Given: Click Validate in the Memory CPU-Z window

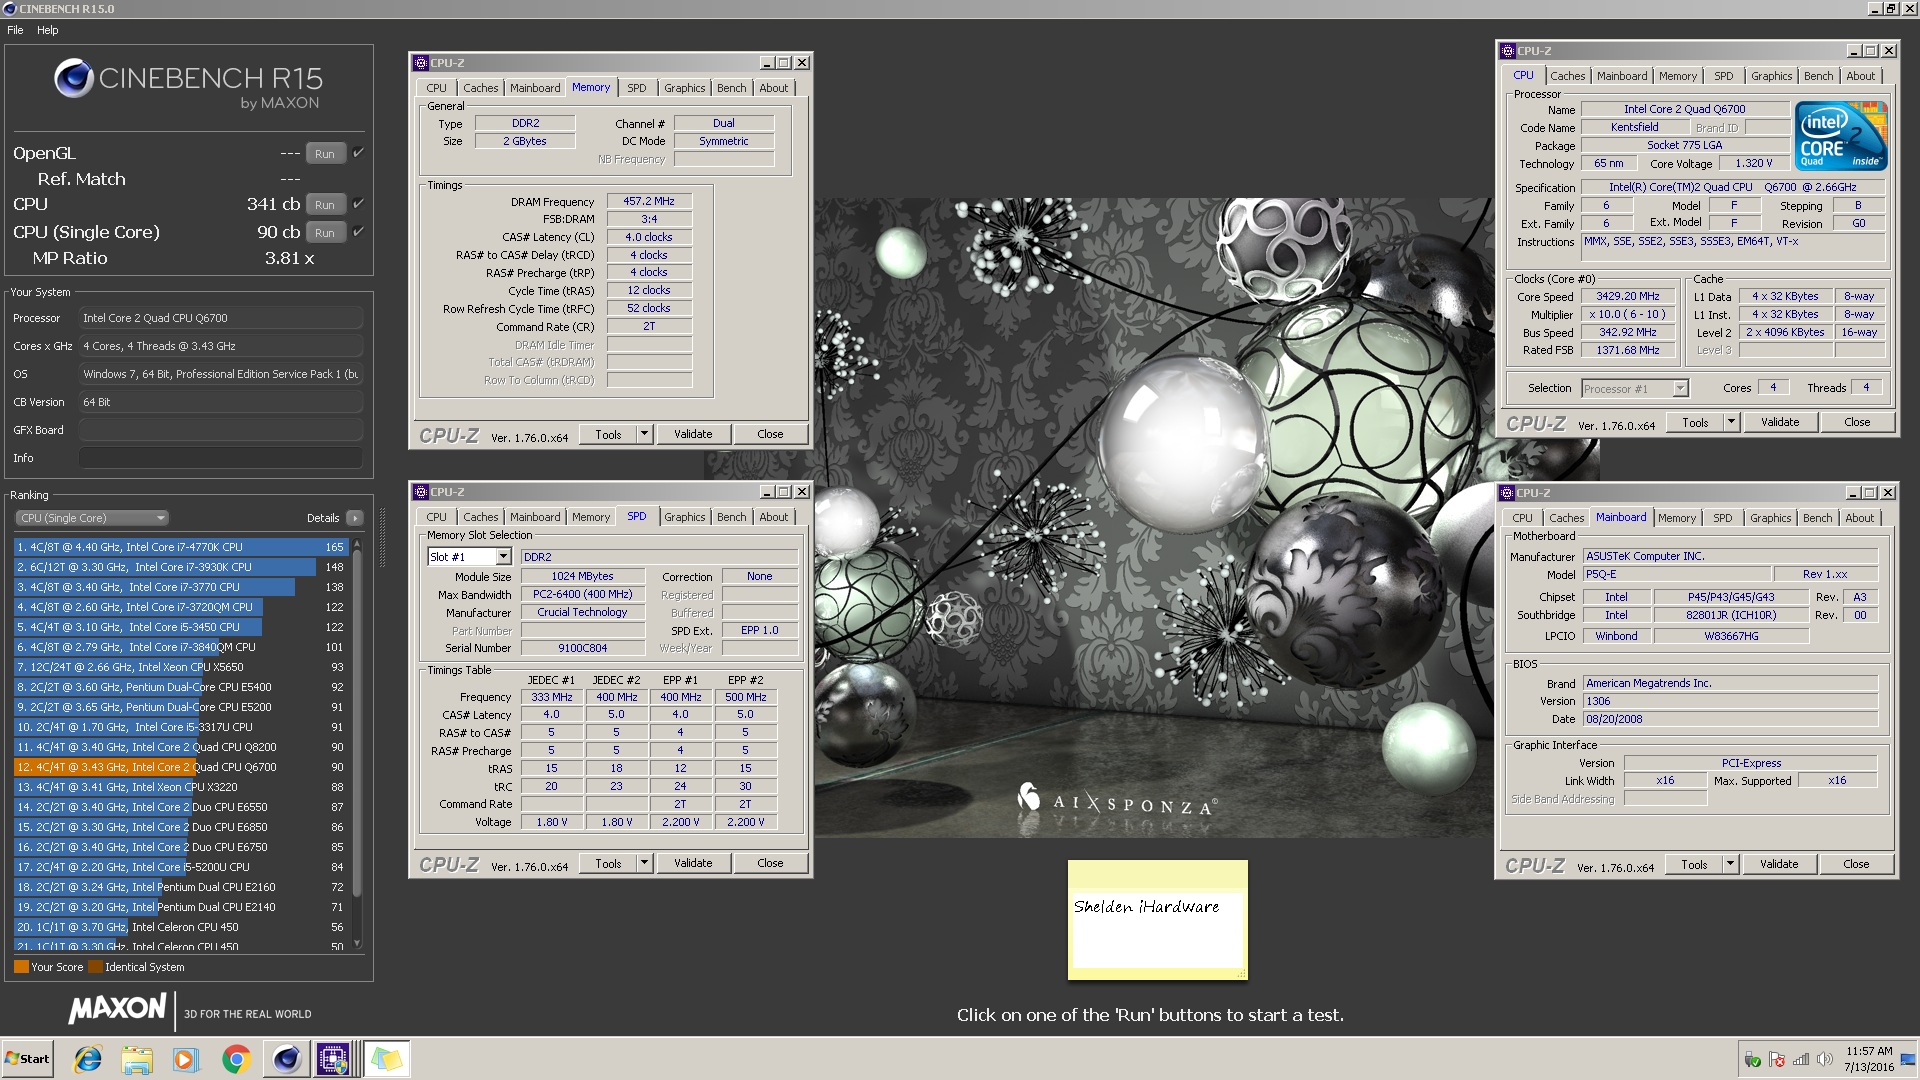Looking at the screenshot, I should pos(693,434).
